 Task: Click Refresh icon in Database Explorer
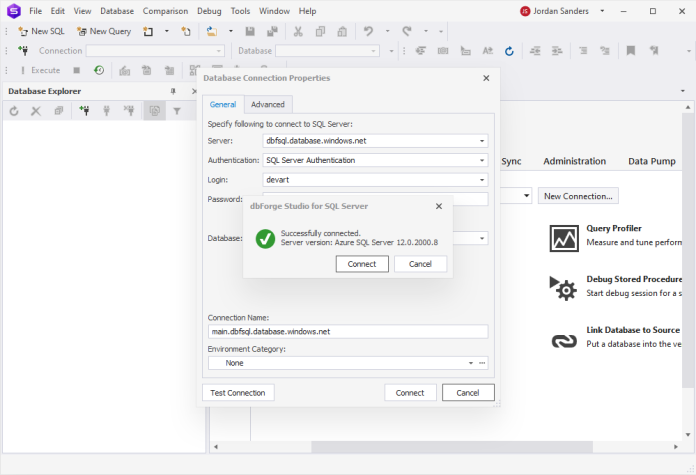14,111
